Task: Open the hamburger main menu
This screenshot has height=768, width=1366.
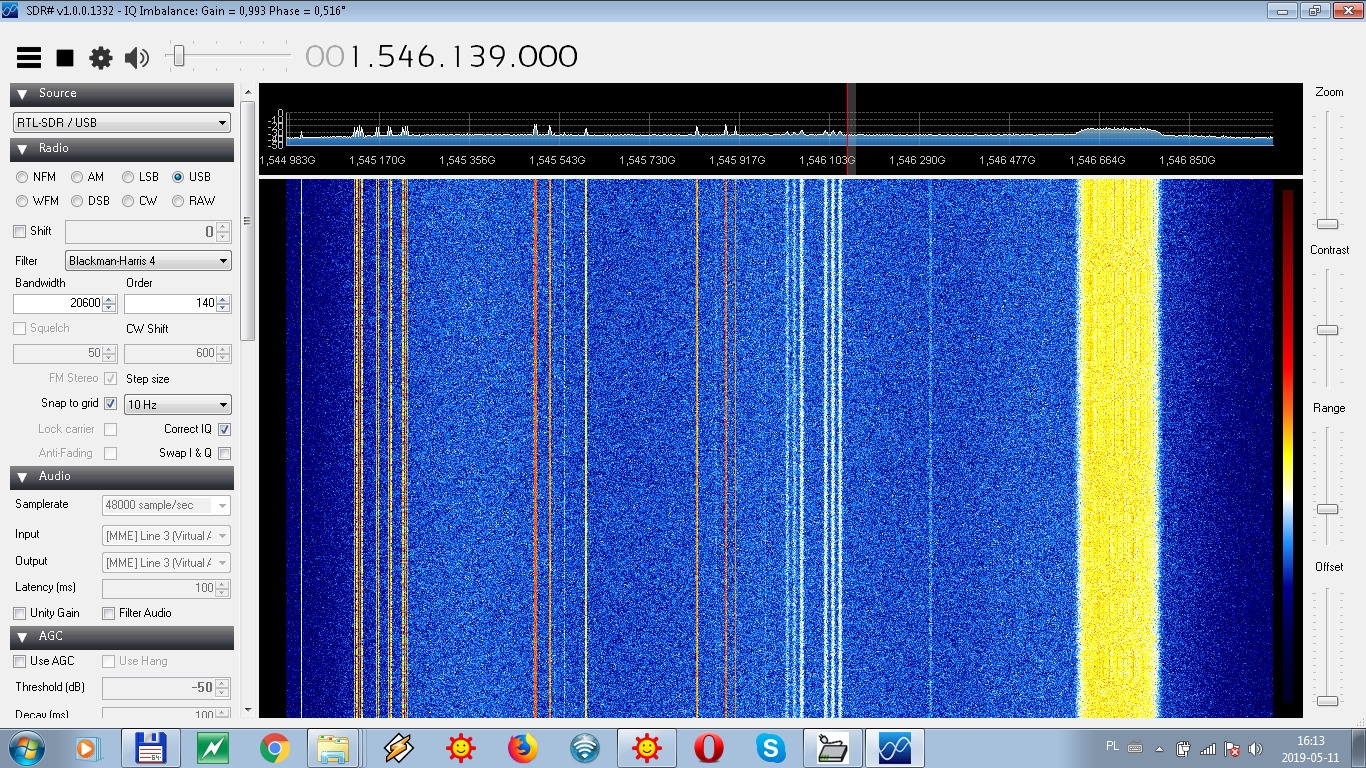Action: 29,58
